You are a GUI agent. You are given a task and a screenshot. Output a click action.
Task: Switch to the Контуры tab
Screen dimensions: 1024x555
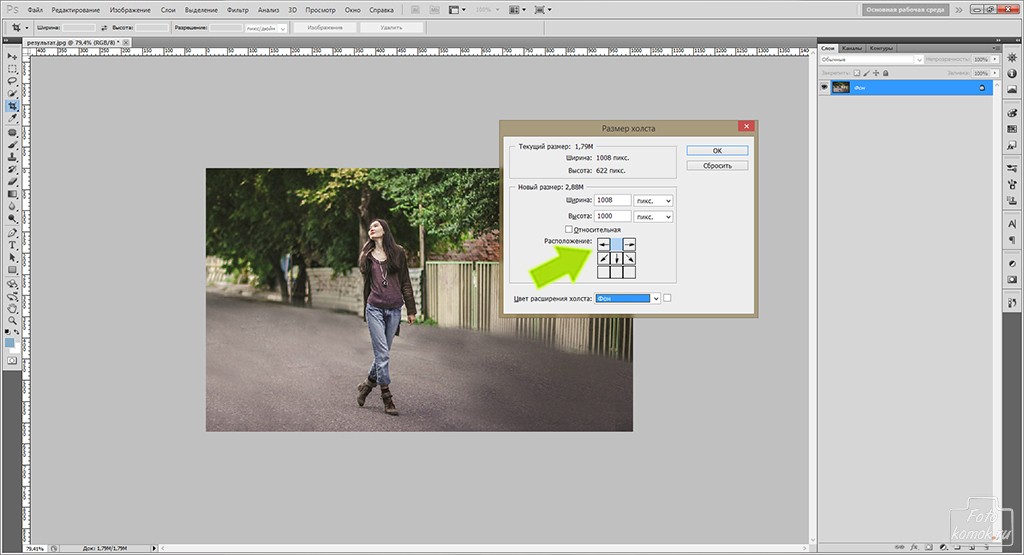coord(881,48)
